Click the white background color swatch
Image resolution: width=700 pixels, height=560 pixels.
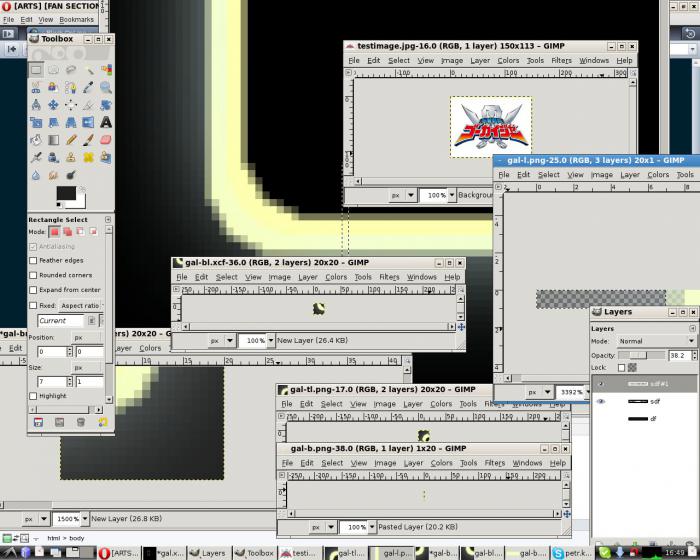79,204
